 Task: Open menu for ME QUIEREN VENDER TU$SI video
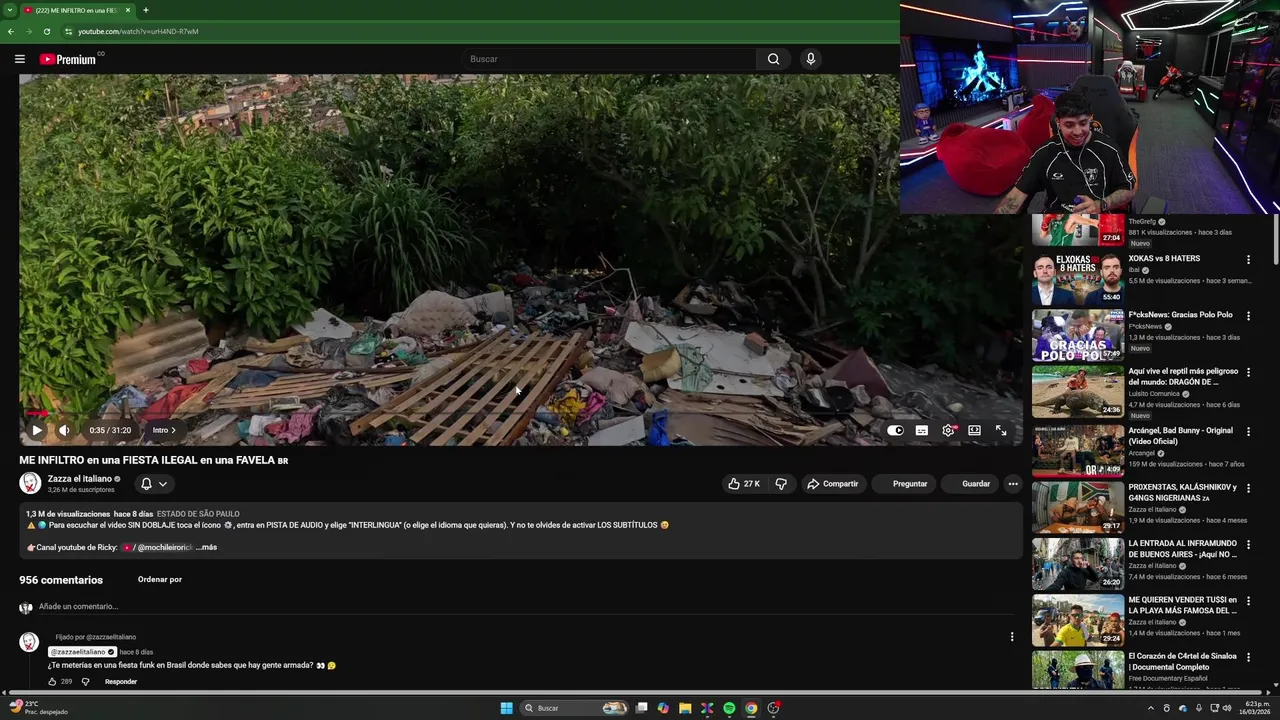point(1248,601)
